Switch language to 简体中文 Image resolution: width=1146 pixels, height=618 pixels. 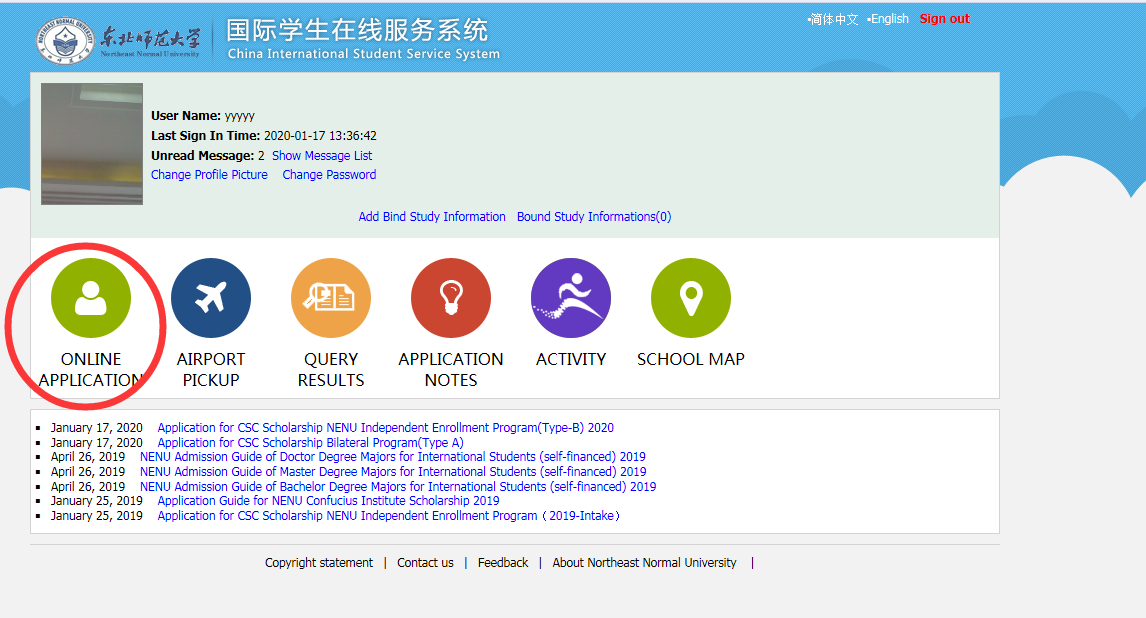[834, 19]
